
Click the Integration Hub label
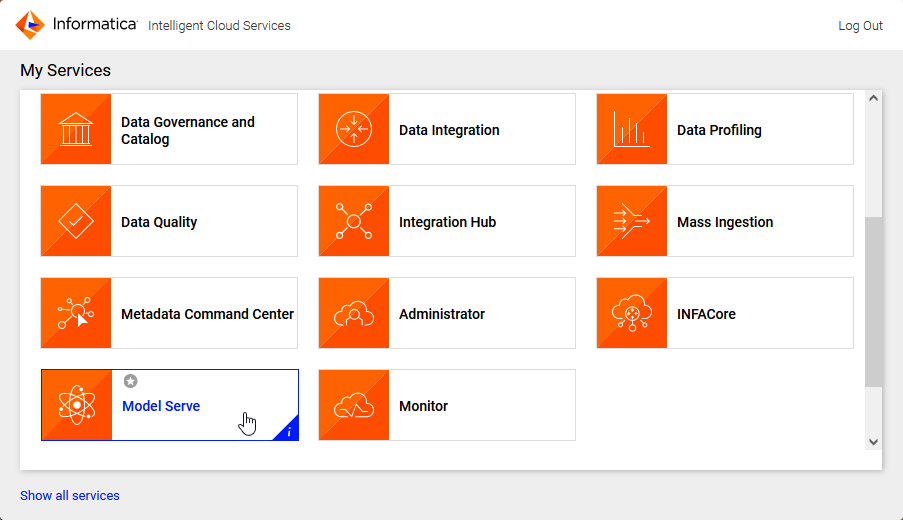coord(447,222)
